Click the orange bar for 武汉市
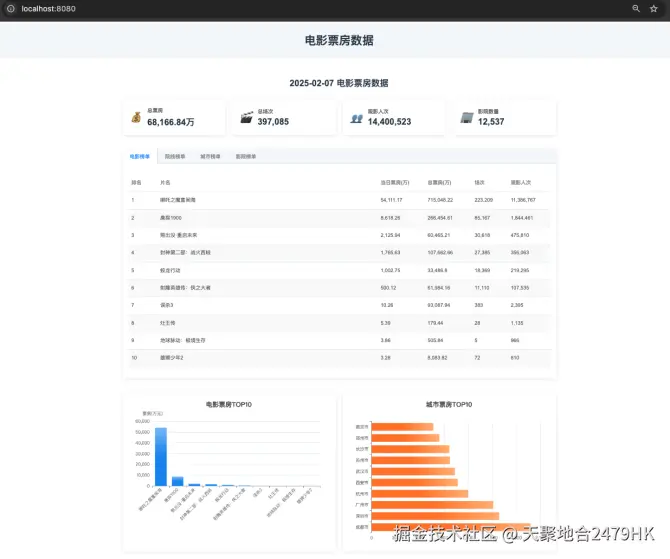The height and width of the screenshot is (559, 670). tap(413, 471)
